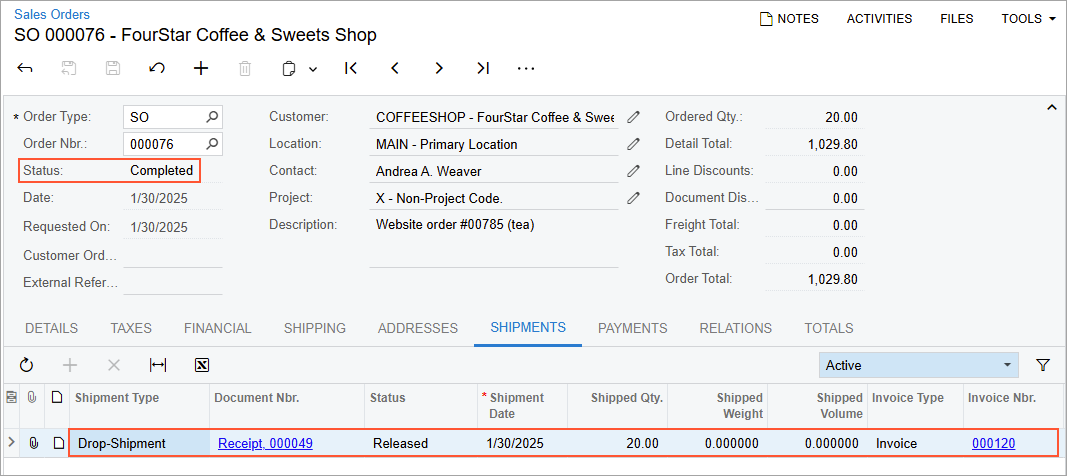1067x476 pixels.
Task: Go to the next record
Action: pos(439,68)
